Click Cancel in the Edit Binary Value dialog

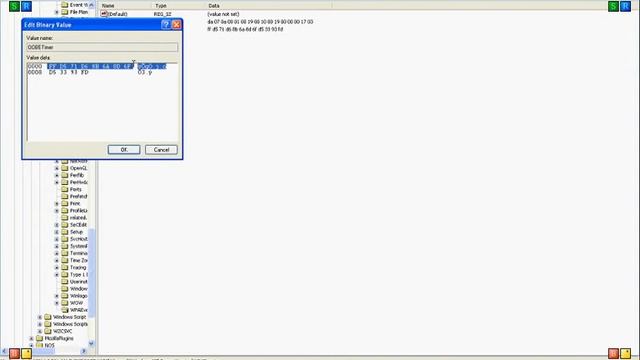coord(161,150)
